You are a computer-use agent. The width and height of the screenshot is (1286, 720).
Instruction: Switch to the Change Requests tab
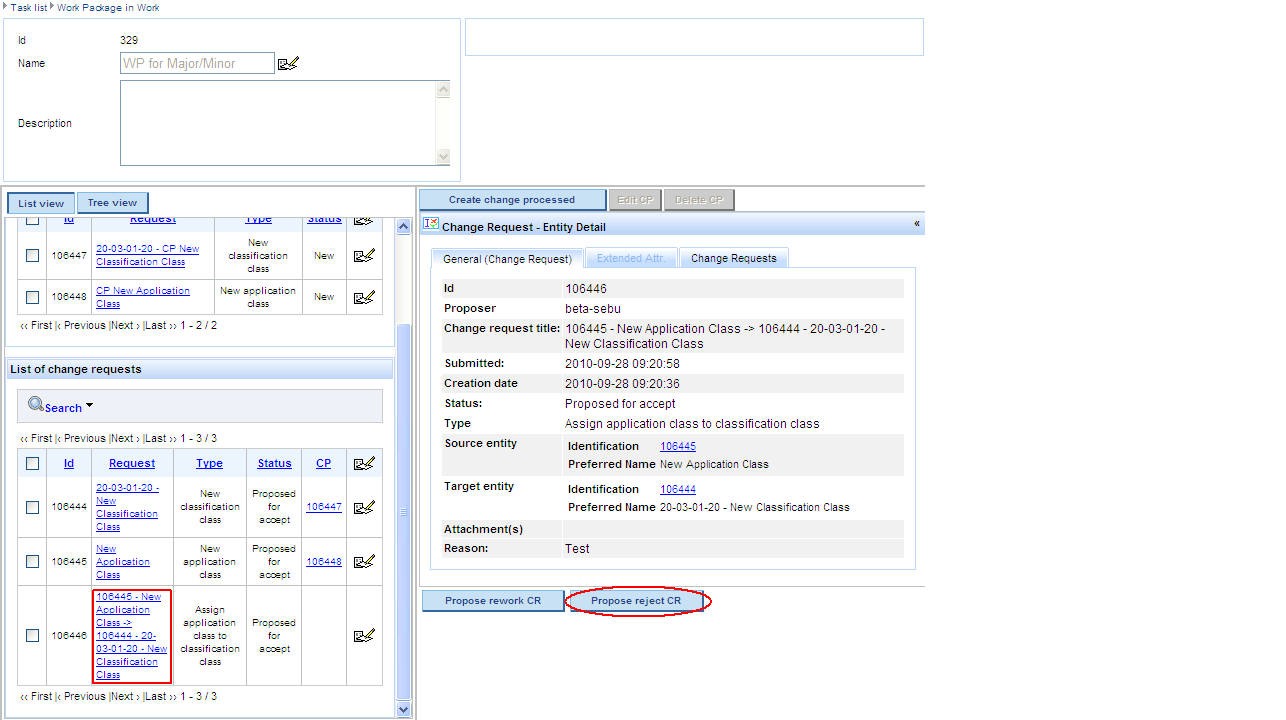click(733, 258)
